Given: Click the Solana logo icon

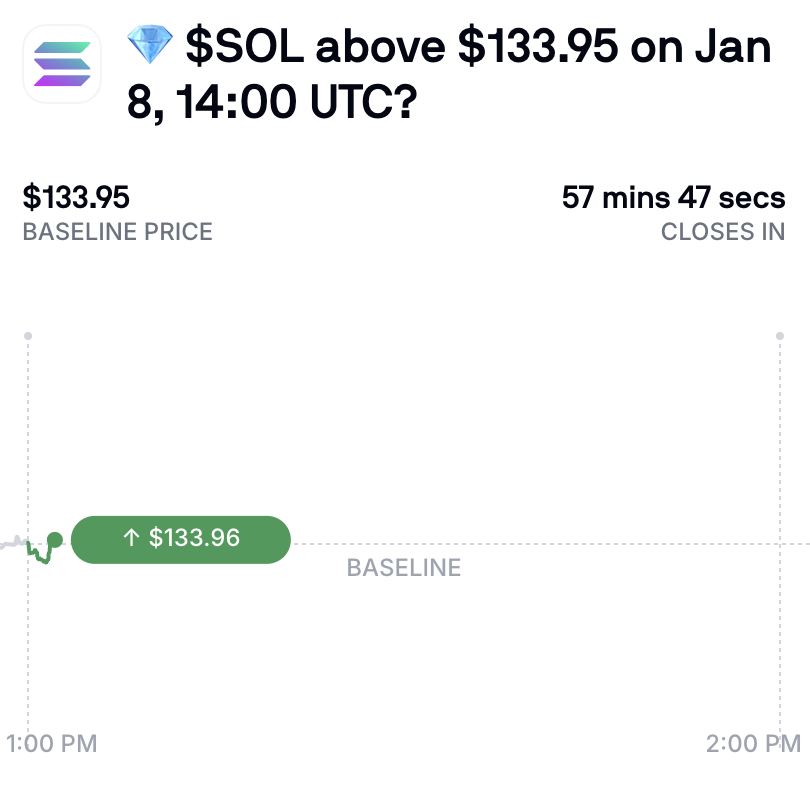Looking at the screenshot, I should coord(62,64).
